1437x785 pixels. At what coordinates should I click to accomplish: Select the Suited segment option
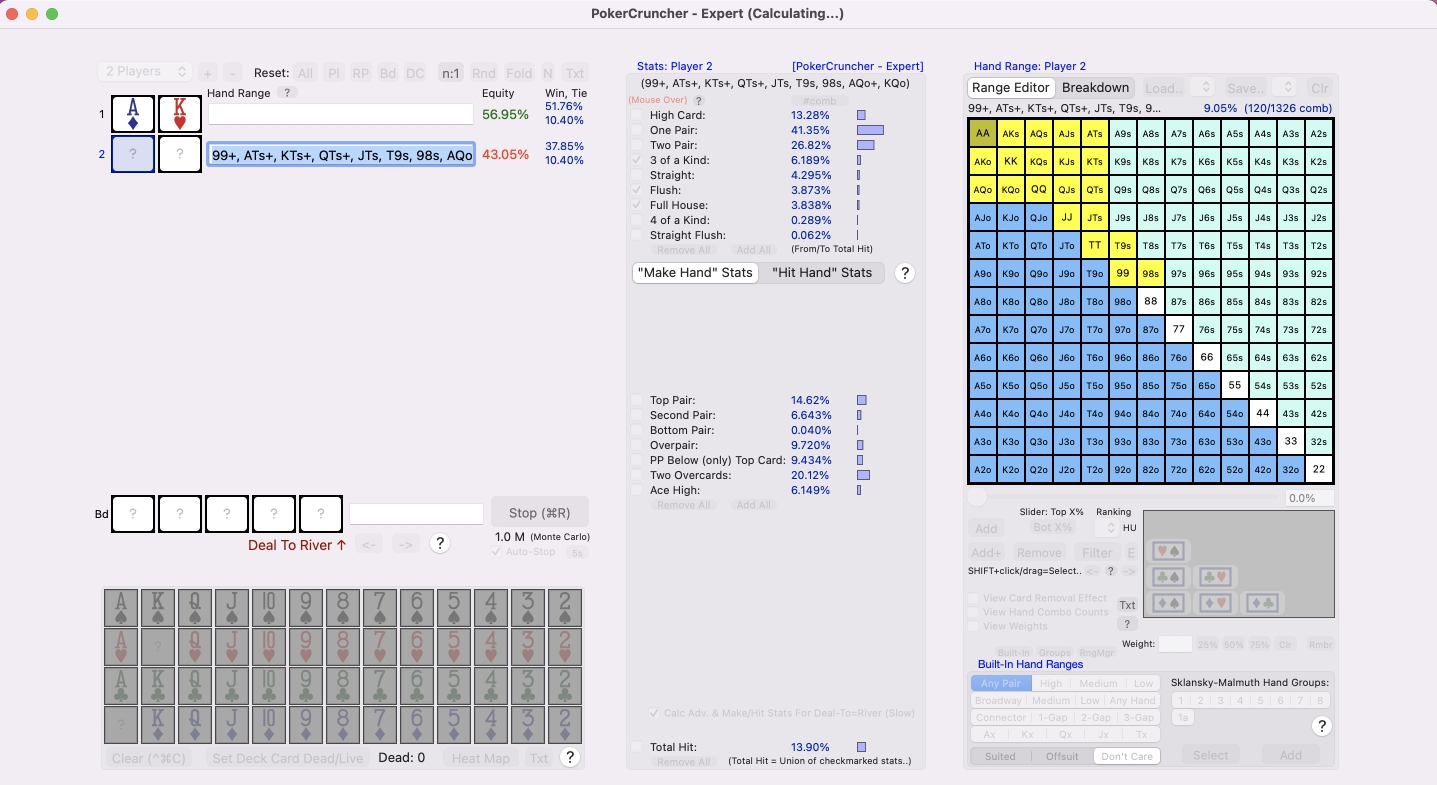tap(1000, 756)
